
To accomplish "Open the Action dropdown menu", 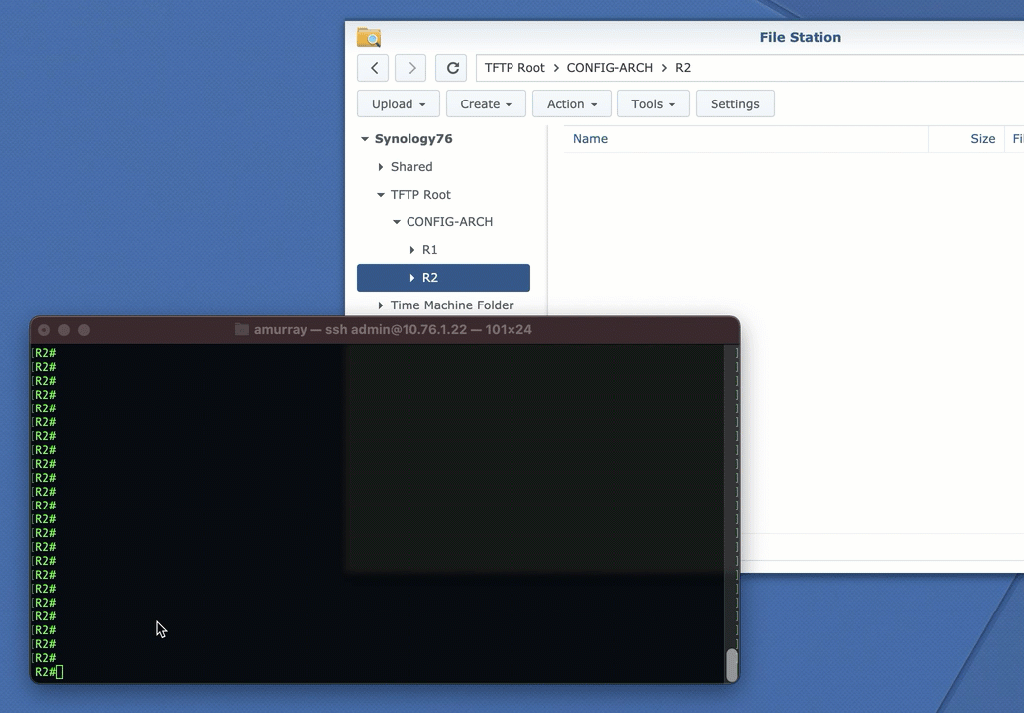I will [572, 104].
